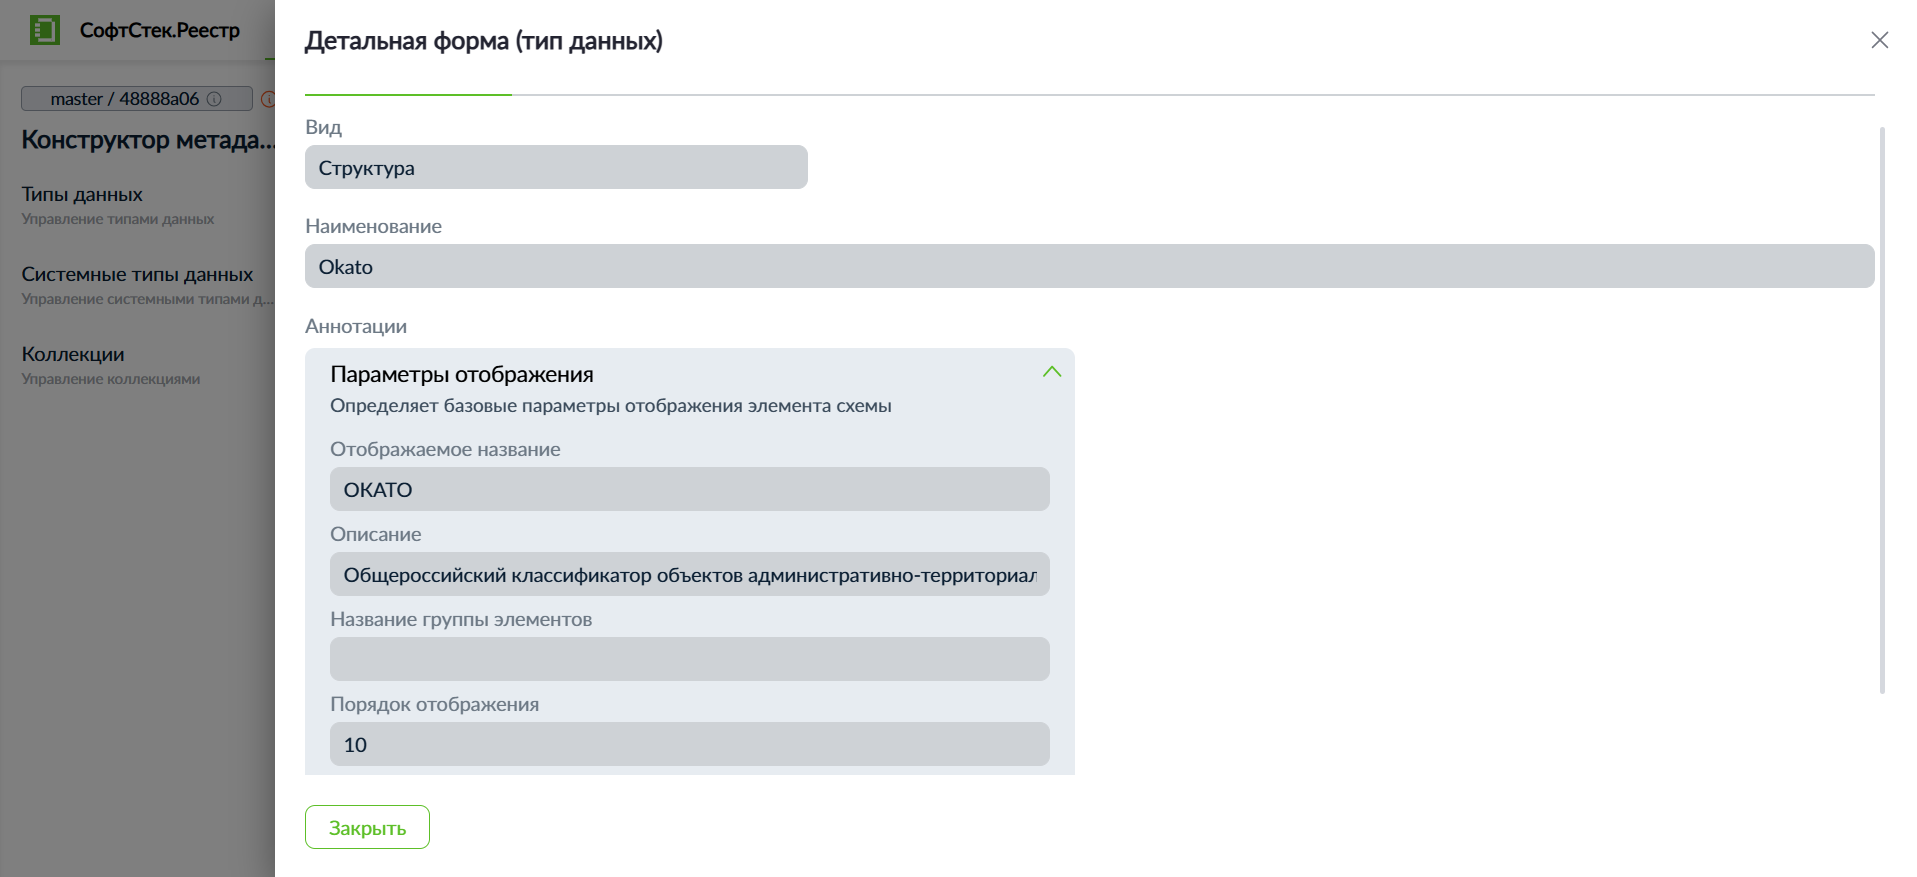Collapse the Параметры отображения section chevron
The height and width of the screenshot is (877, 1917).
pos(1052,372)
